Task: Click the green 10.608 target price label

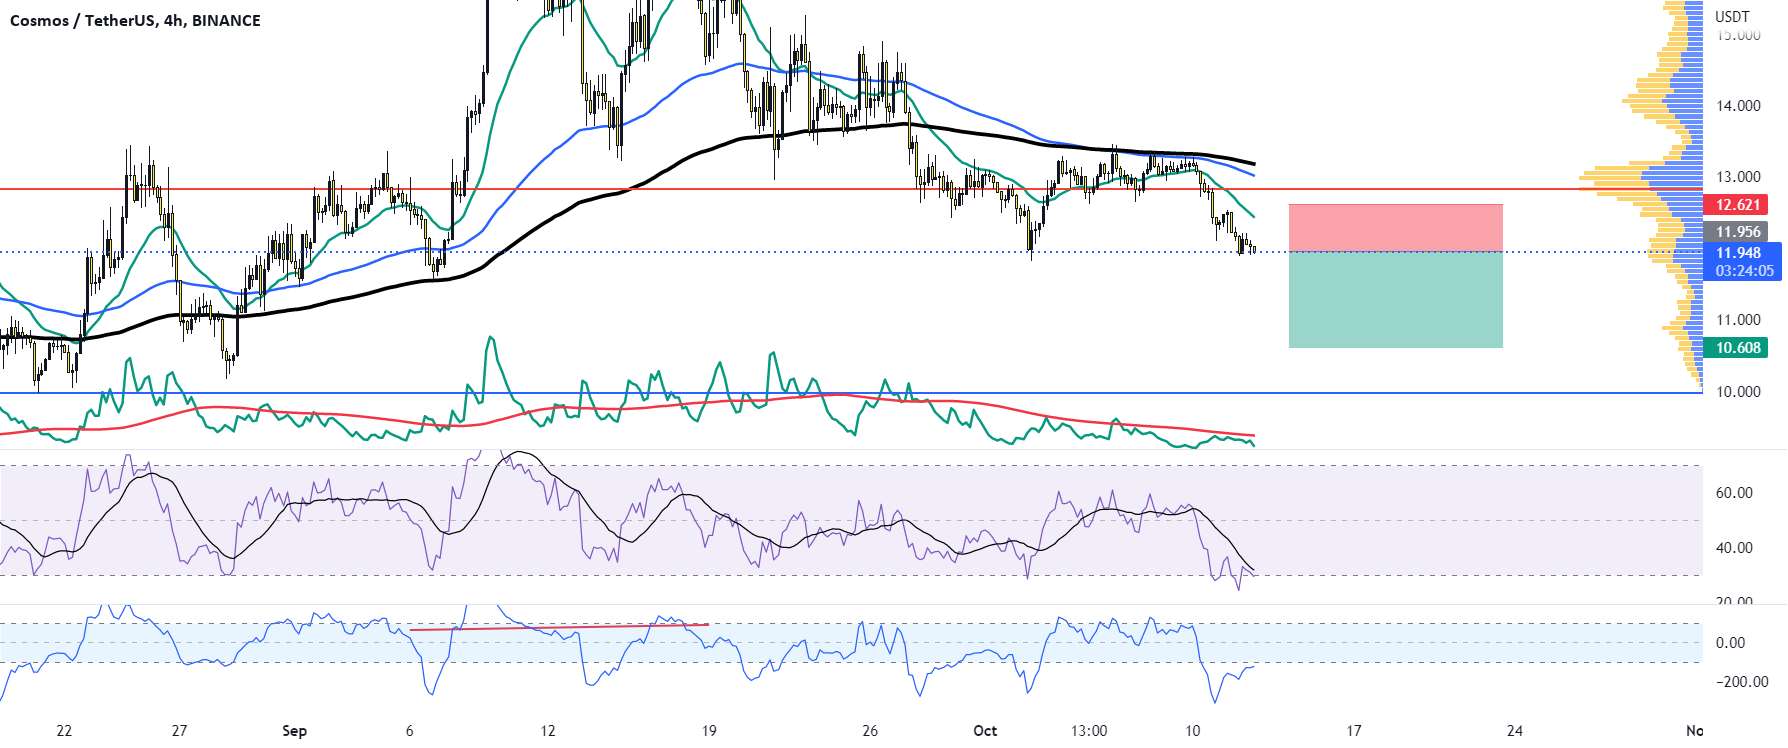Action: (1737, 348)
